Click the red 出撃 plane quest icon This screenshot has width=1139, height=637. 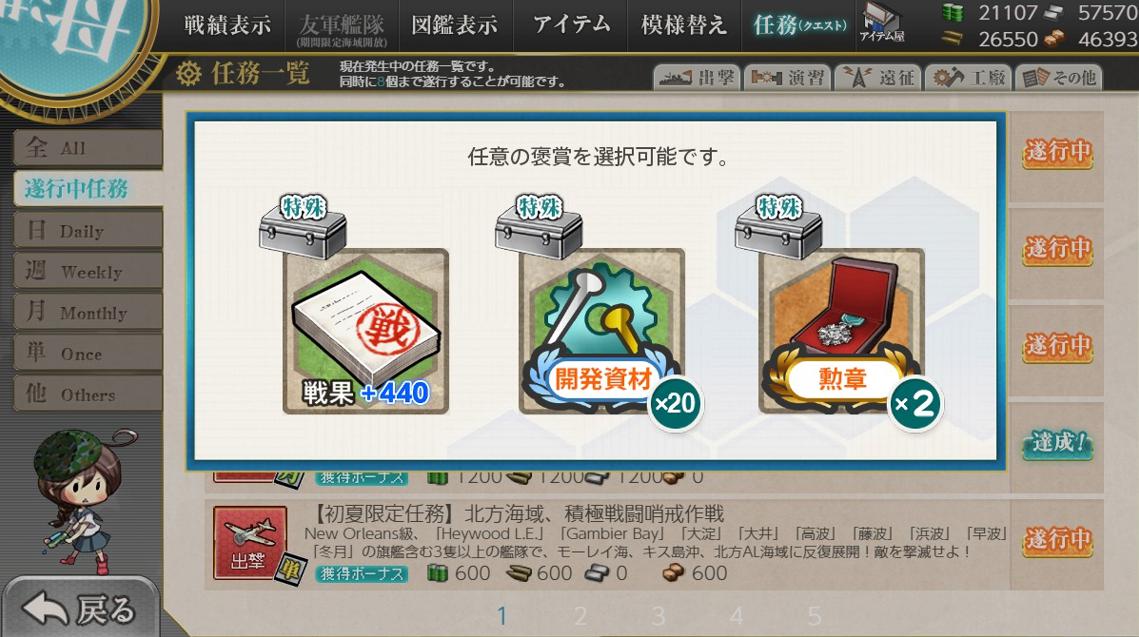249,543
